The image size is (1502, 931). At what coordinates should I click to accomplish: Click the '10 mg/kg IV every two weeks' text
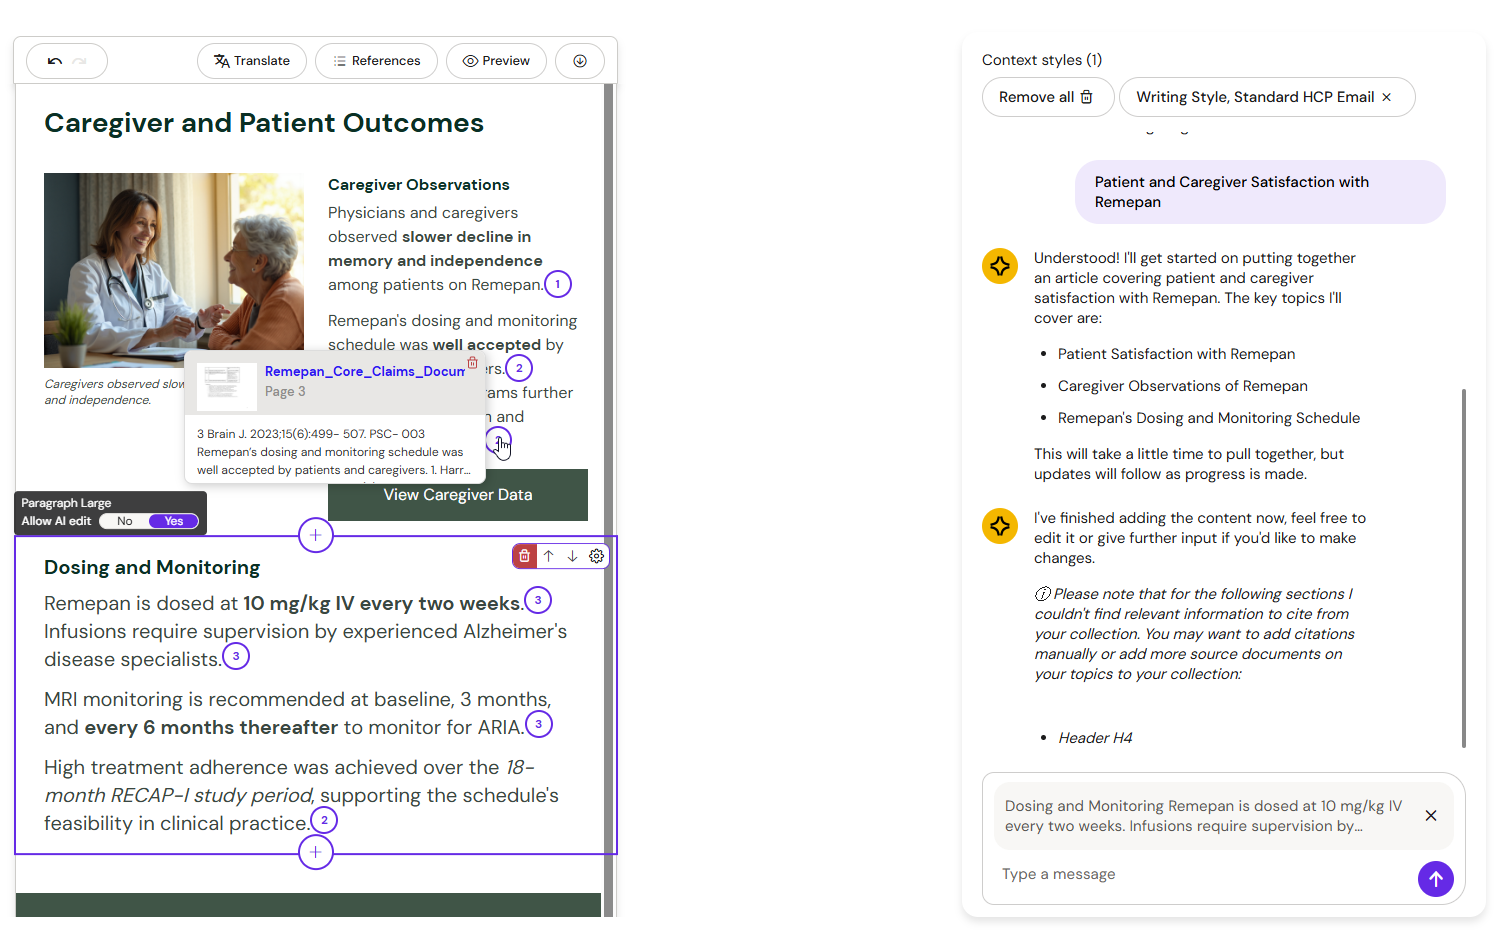pos(383,603)
